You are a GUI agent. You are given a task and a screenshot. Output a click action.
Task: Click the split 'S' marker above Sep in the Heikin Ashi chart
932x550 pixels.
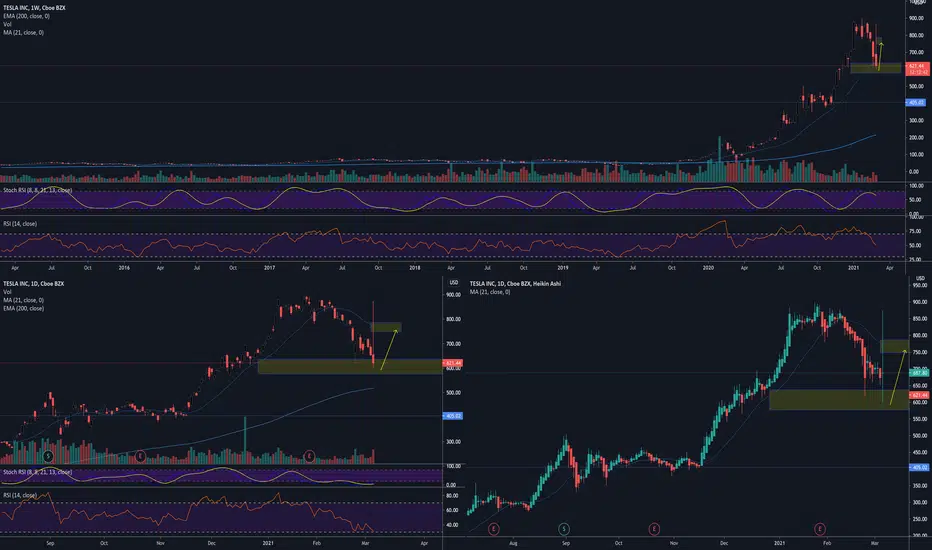(564, 529)
